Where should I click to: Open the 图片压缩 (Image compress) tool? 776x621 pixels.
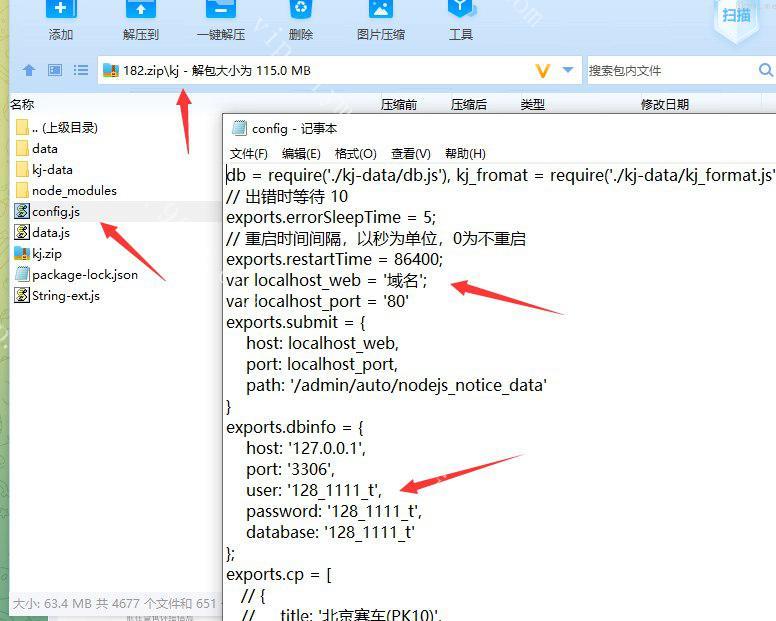tap(380, 11)
